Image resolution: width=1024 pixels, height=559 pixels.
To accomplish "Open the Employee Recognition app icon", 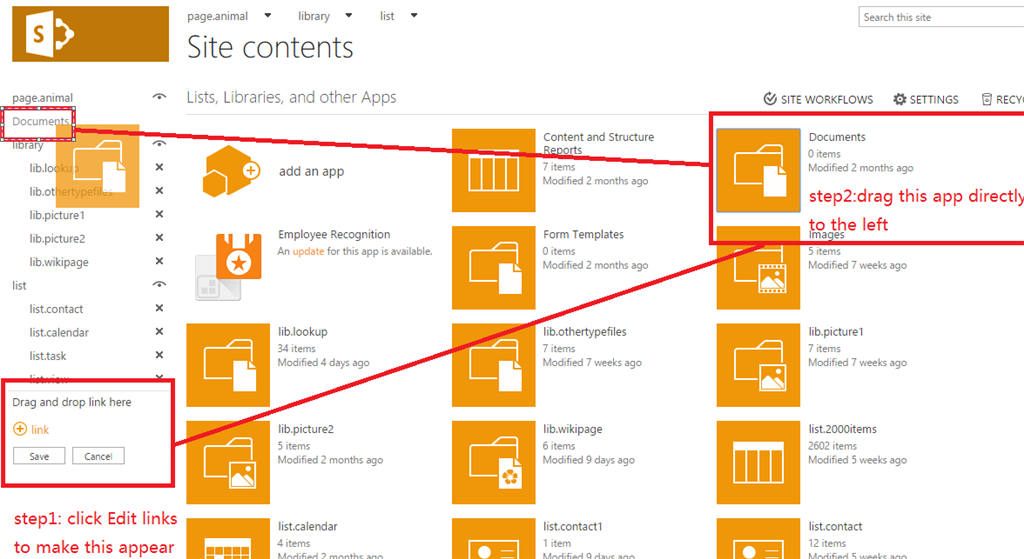I will [x=228, y=268].
